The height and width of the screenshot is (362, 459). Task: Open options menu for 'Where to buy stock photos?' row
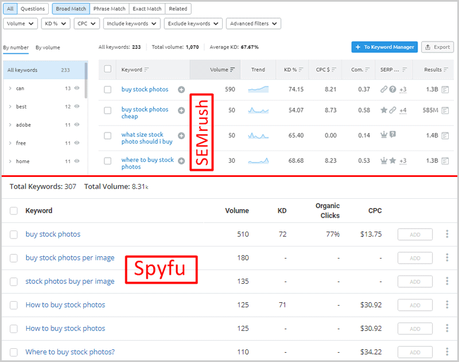click(447, 352)
